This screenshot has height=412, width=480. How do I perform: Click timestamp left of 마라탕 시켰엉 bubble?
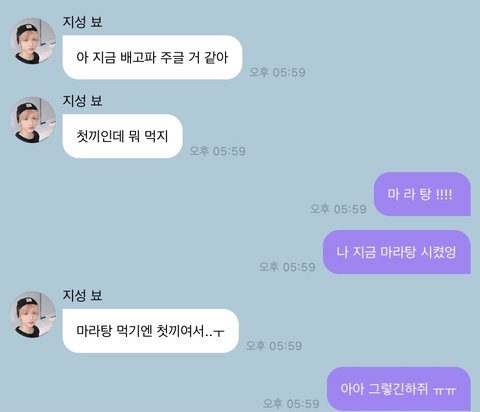(x=287, y=267)
